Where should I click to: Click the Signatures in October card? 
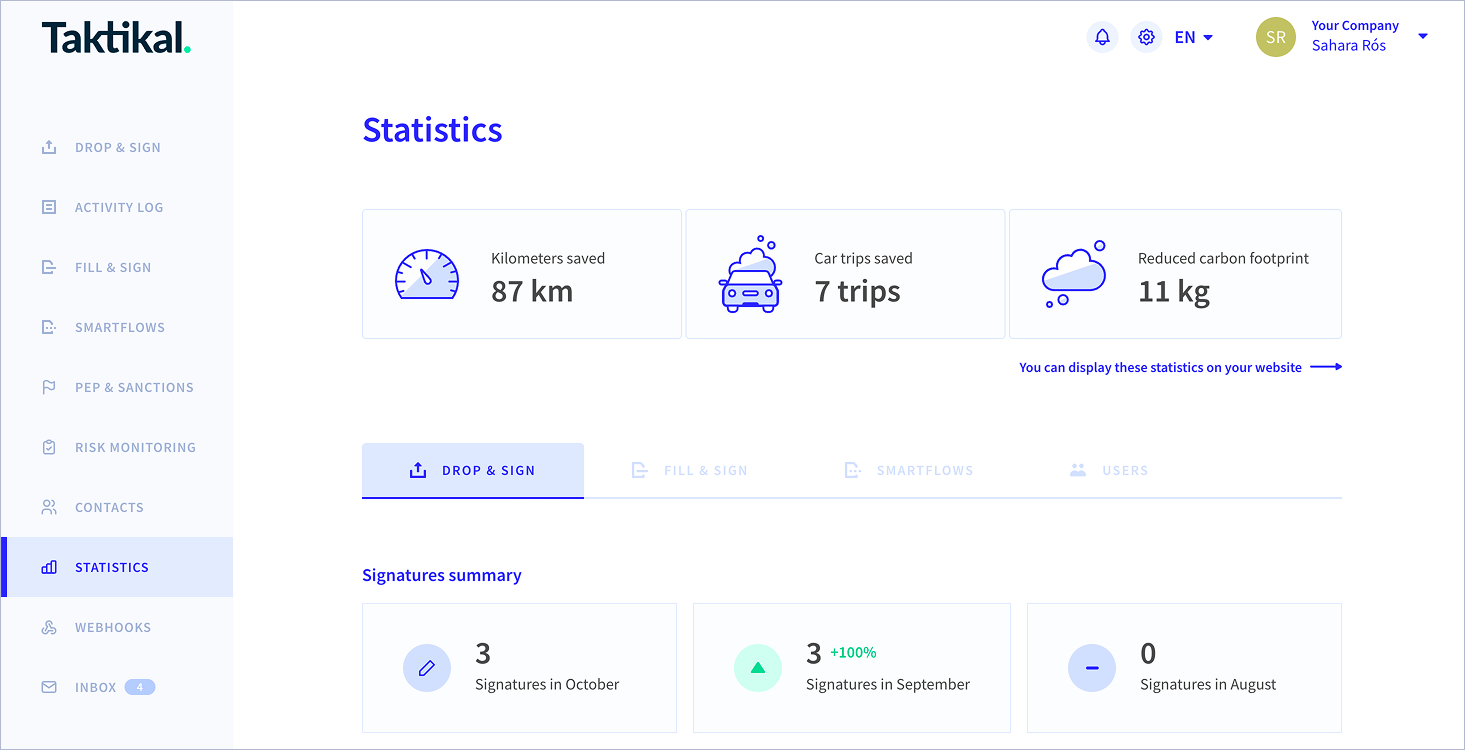coord(519,668)
